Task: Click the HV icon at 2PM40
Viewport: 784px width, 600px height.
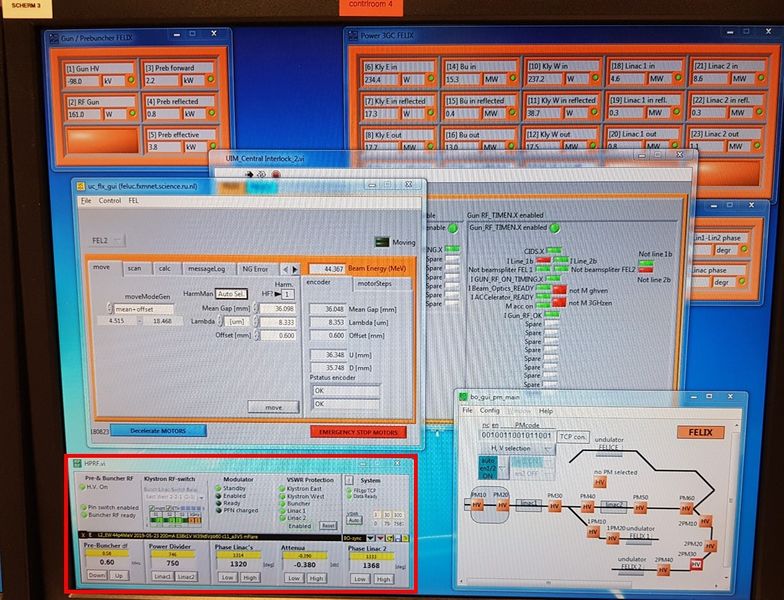Action: point(663,570)
